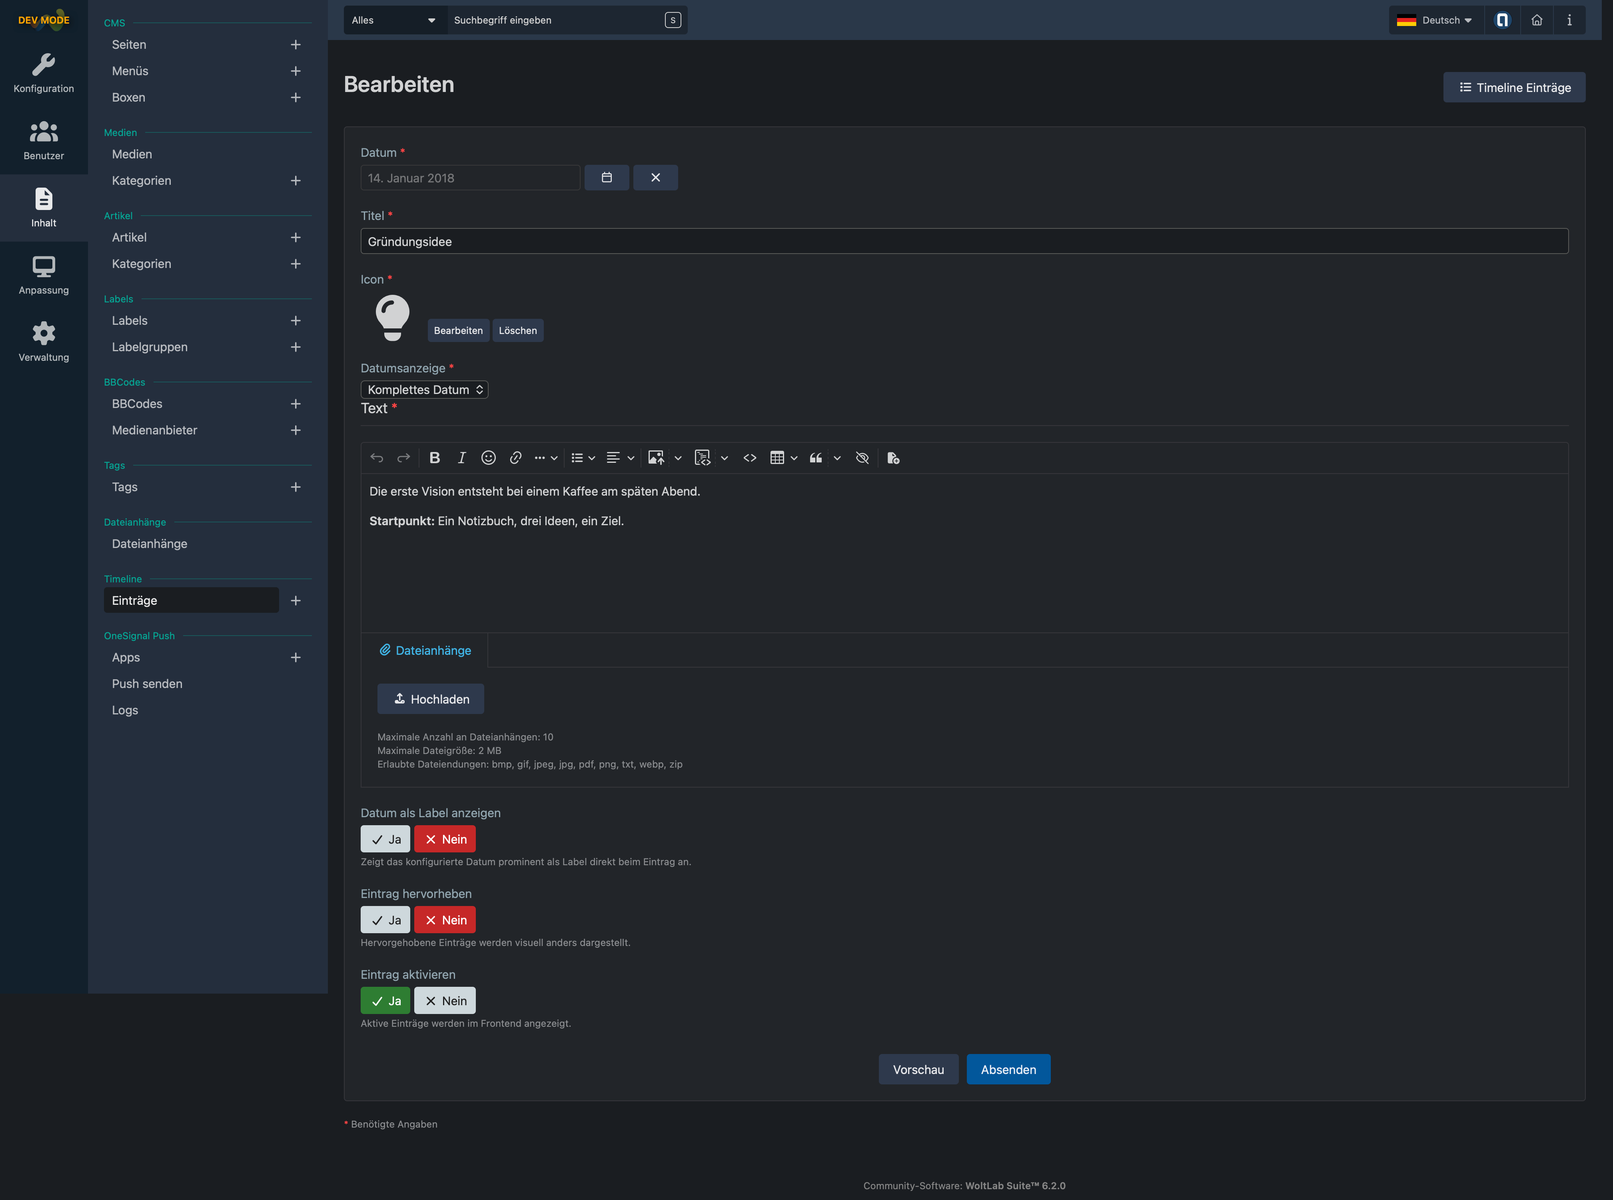
Task: Open the Datumsanzeige dropdown
Action: (x=424, y=390)
